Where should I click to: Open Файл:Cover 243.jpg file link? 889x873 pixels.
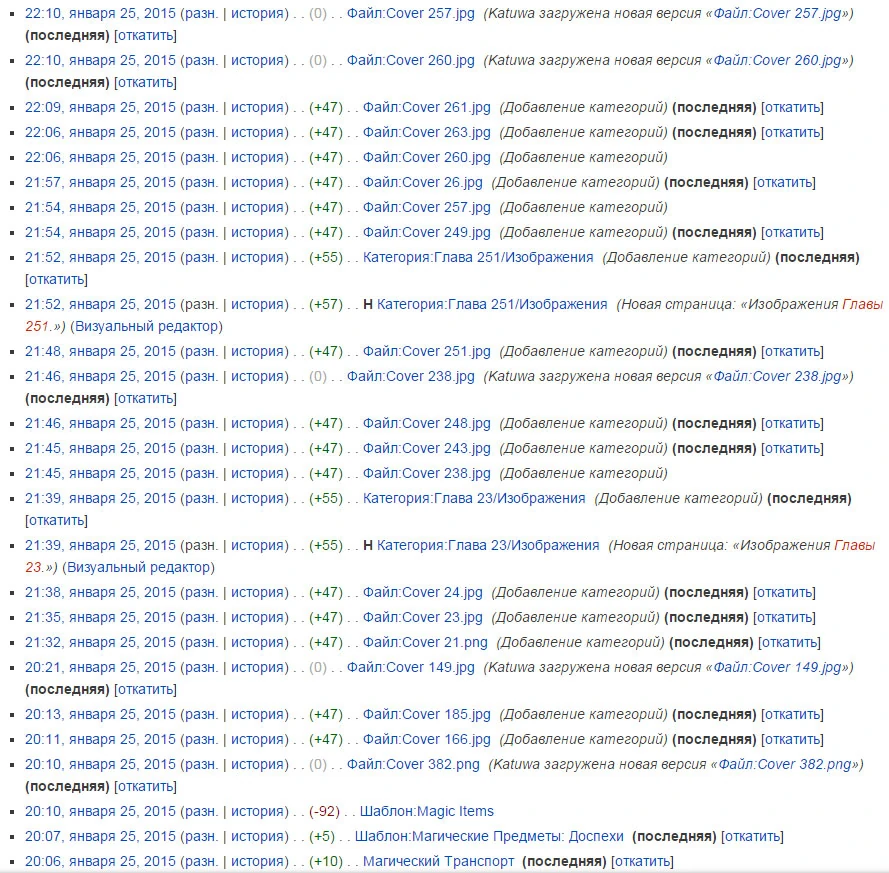point(426,448)
